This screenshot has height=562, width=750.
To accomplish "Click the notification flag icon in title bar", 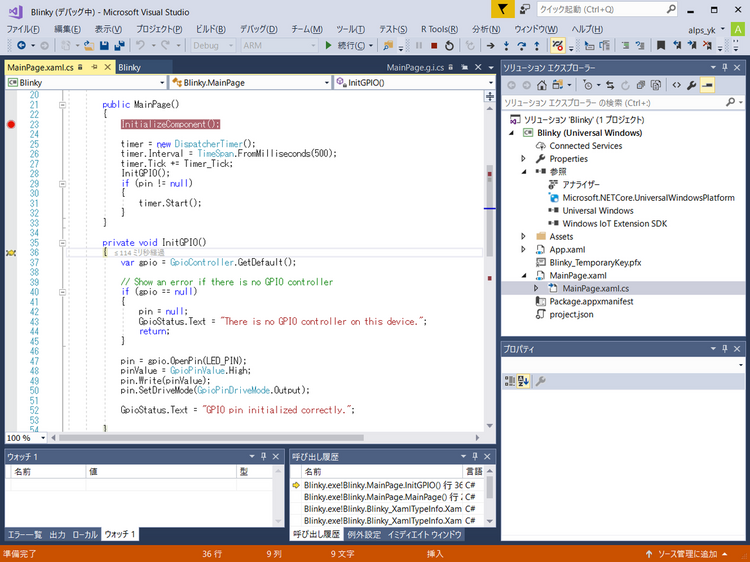I will click(504, 9).
